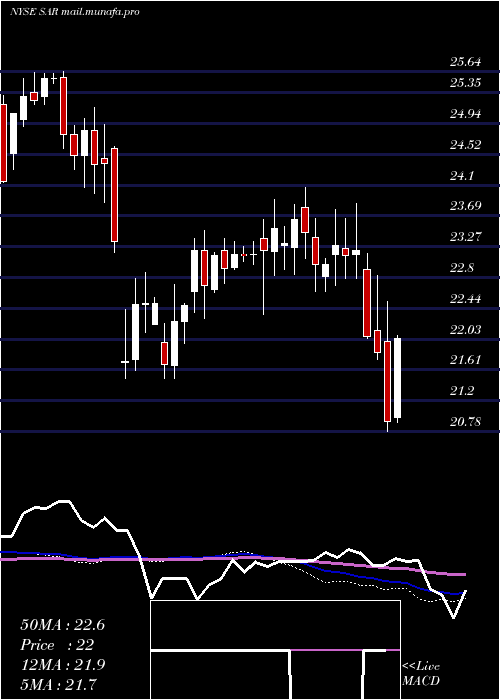Select the 22.44 price axis label

pos(466,299)
